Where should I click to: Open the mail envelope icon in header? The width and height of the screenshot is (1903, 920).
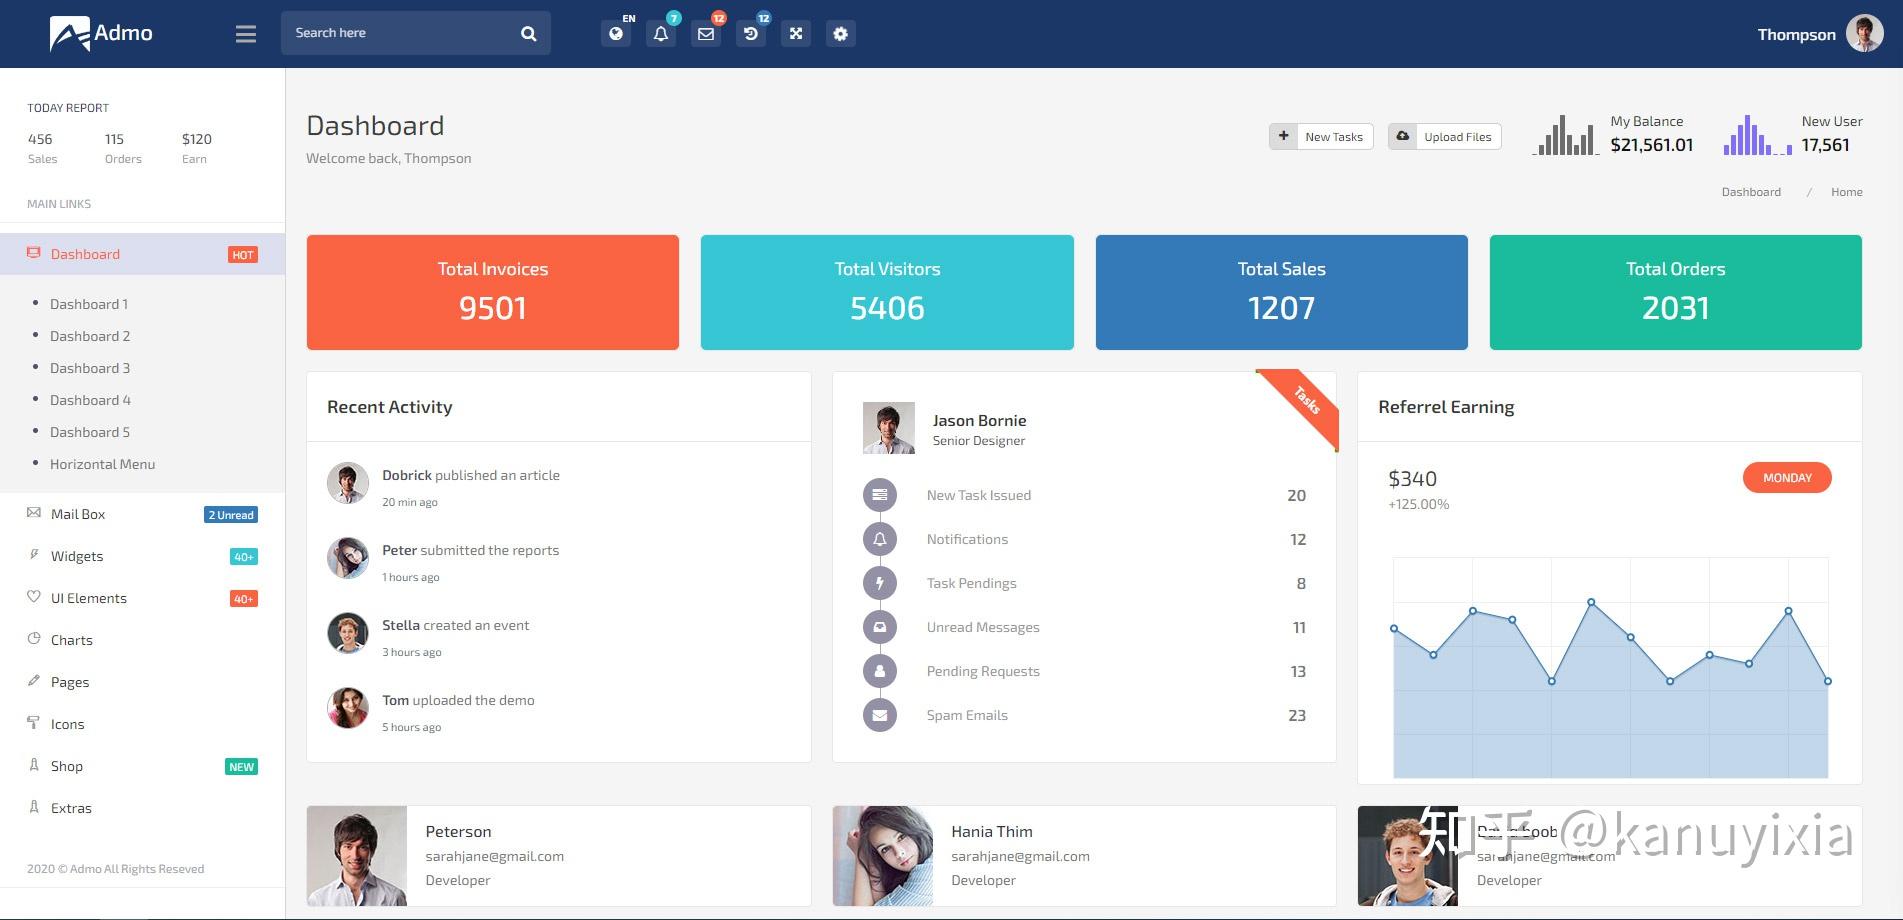coord(706,34)
